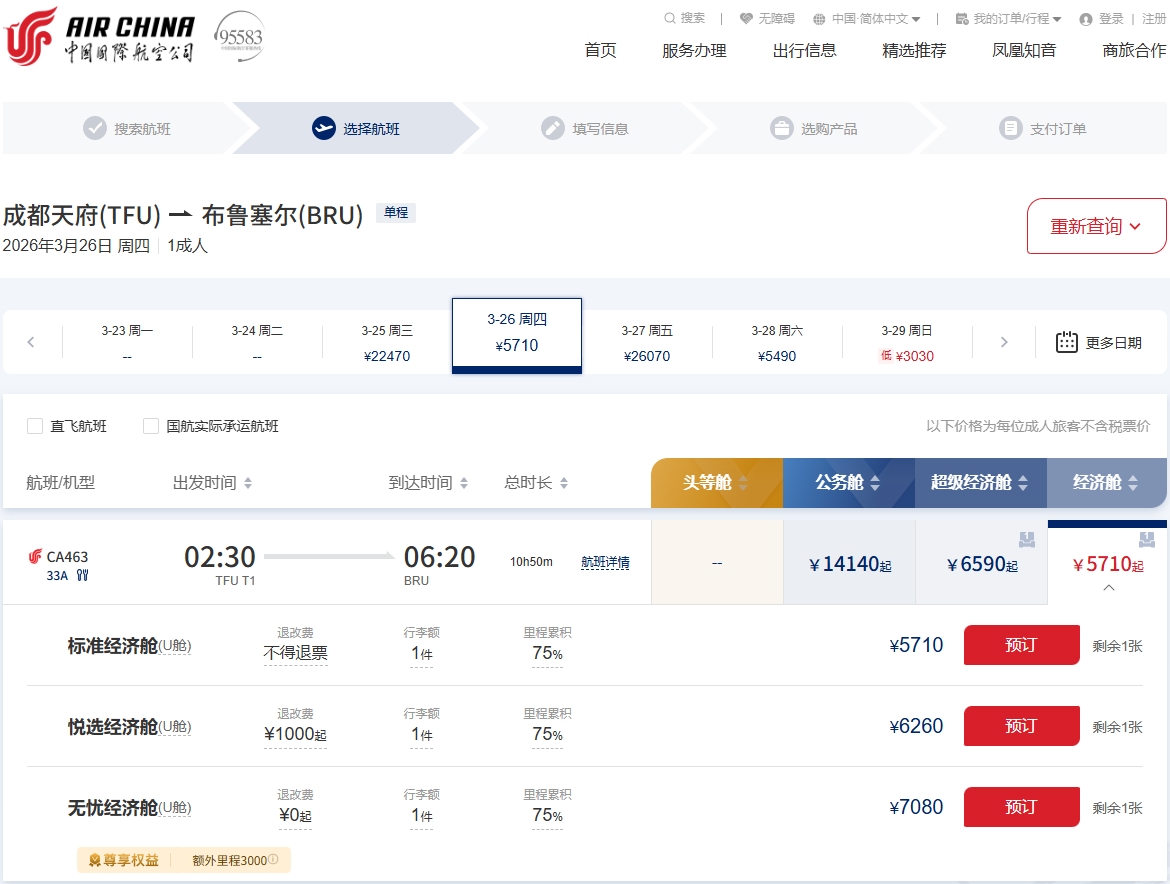The width and height of the screenshot is (1170, 884).
Task: Open the 服务办理 navigation menu
Action: [694, 50]
